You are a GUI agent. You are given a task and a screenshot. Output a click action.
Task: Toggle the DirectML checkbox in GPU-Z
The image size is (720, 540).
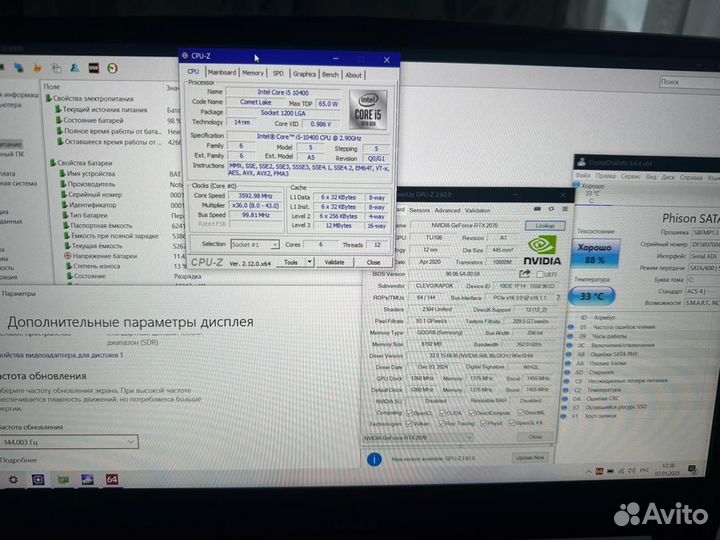coord(520,413)
